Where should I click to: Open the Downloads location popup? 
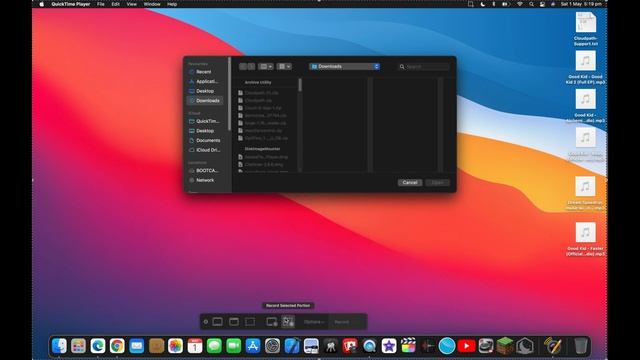[x=344, y=67]
